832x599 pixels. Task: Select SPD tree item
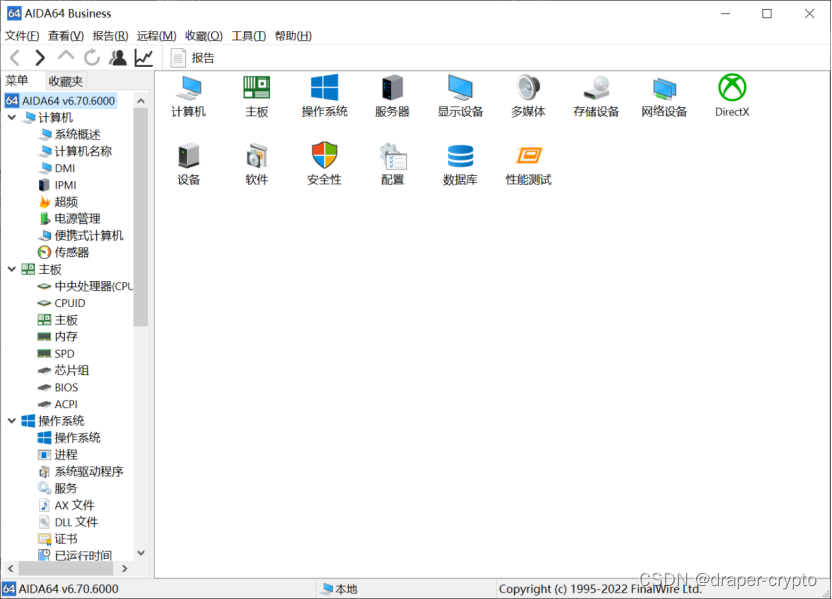click(56, 353)
